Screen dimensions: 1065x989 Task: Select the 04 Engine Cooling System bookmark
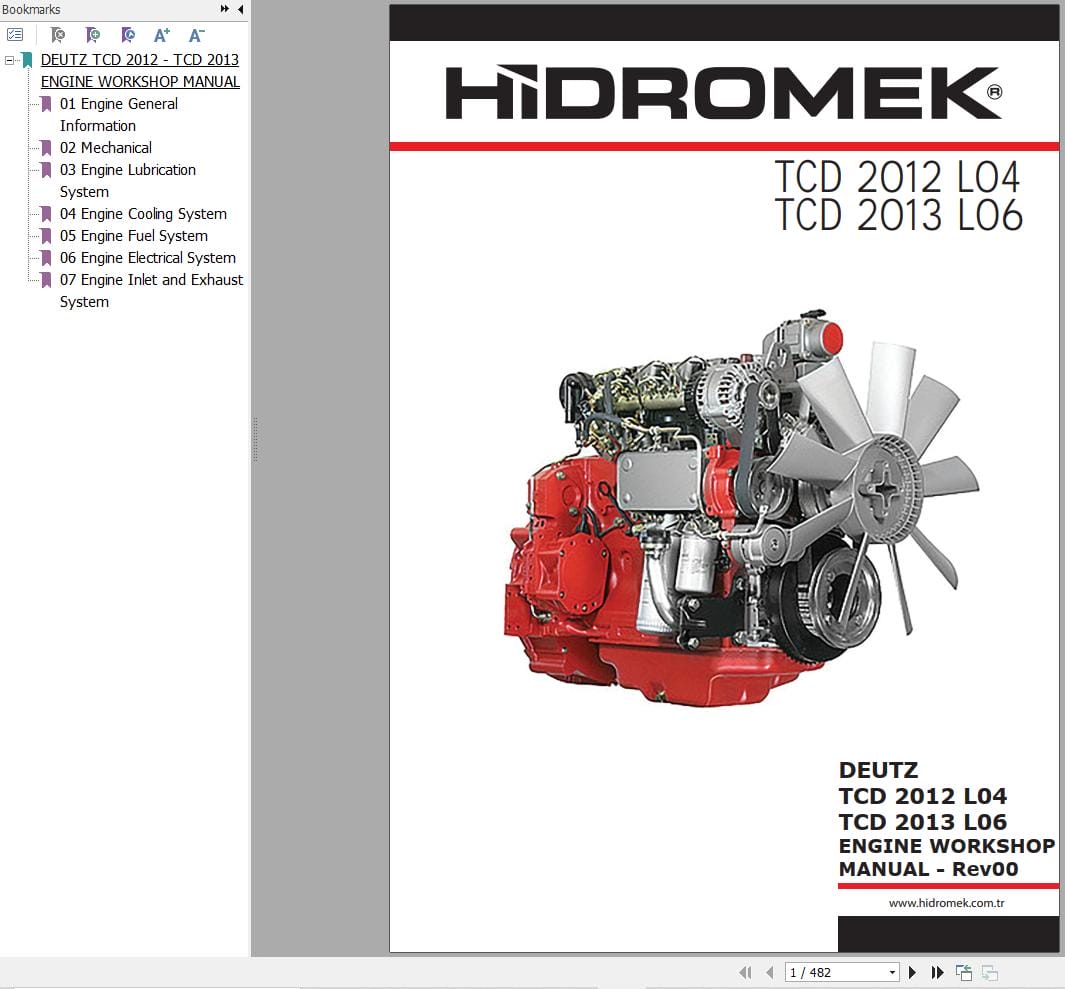[x=144, y=213]
